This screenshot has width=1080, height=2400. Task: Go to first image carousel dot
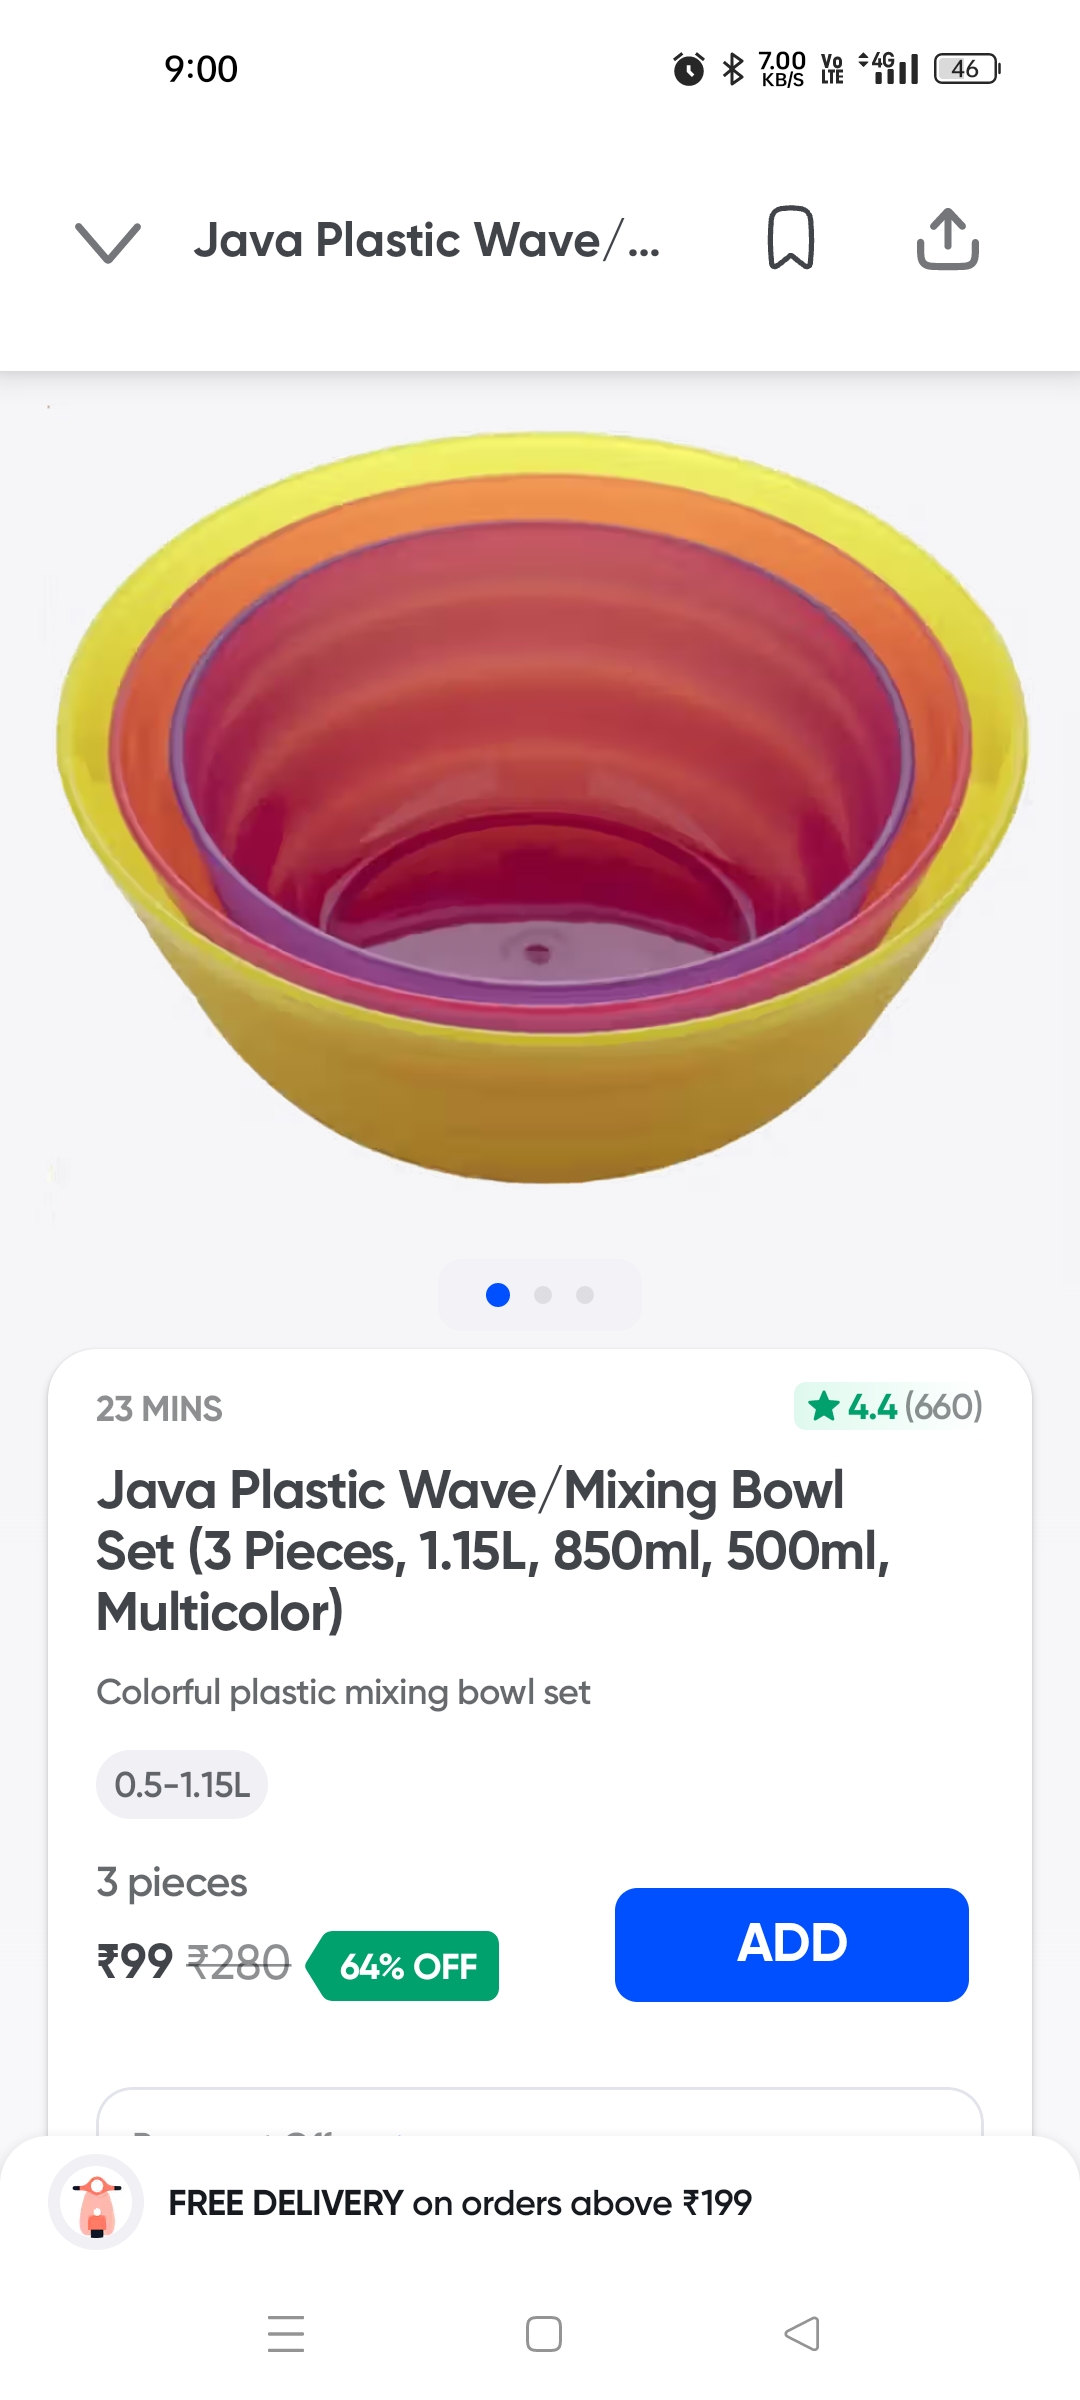pos(498,1295)
